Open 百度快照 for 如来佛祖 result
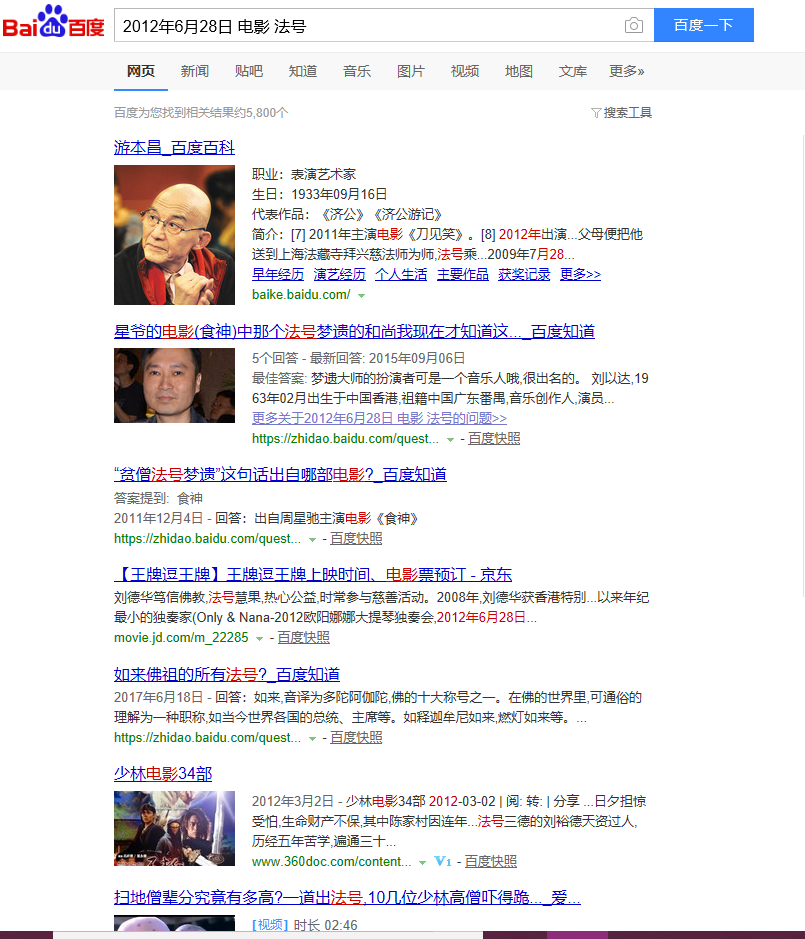The height and width of the screenshot is (939, 805). pyautogui.click(x=356, y=737)
